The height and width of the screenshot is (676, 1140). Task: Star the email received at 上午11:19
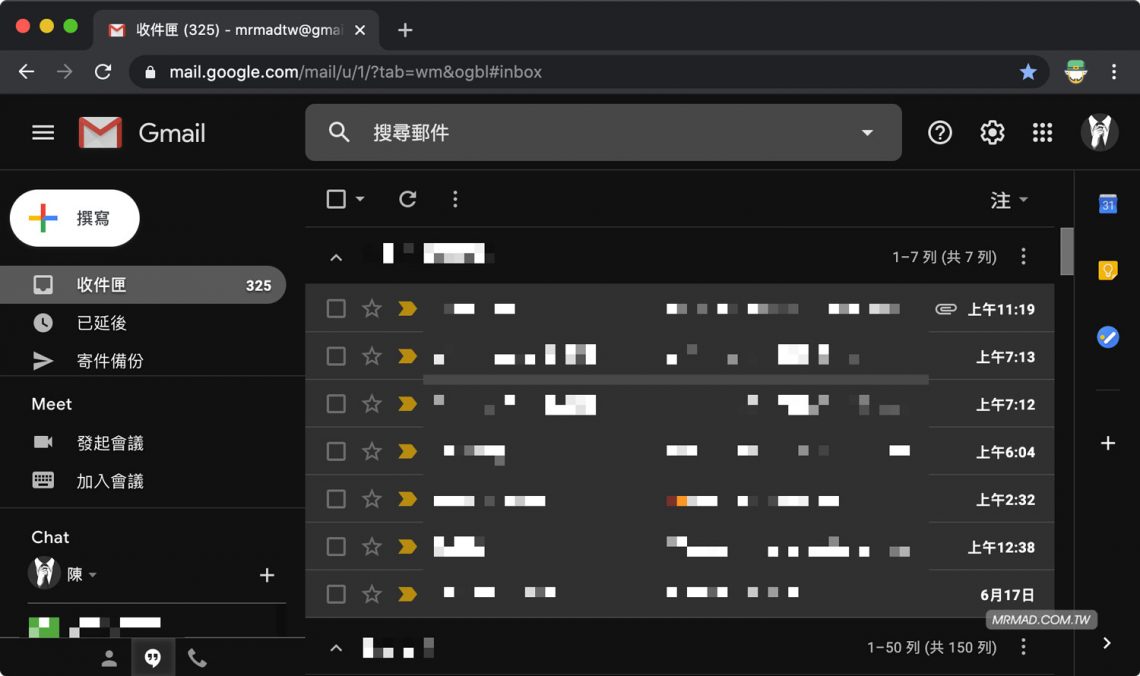point(372,309)
